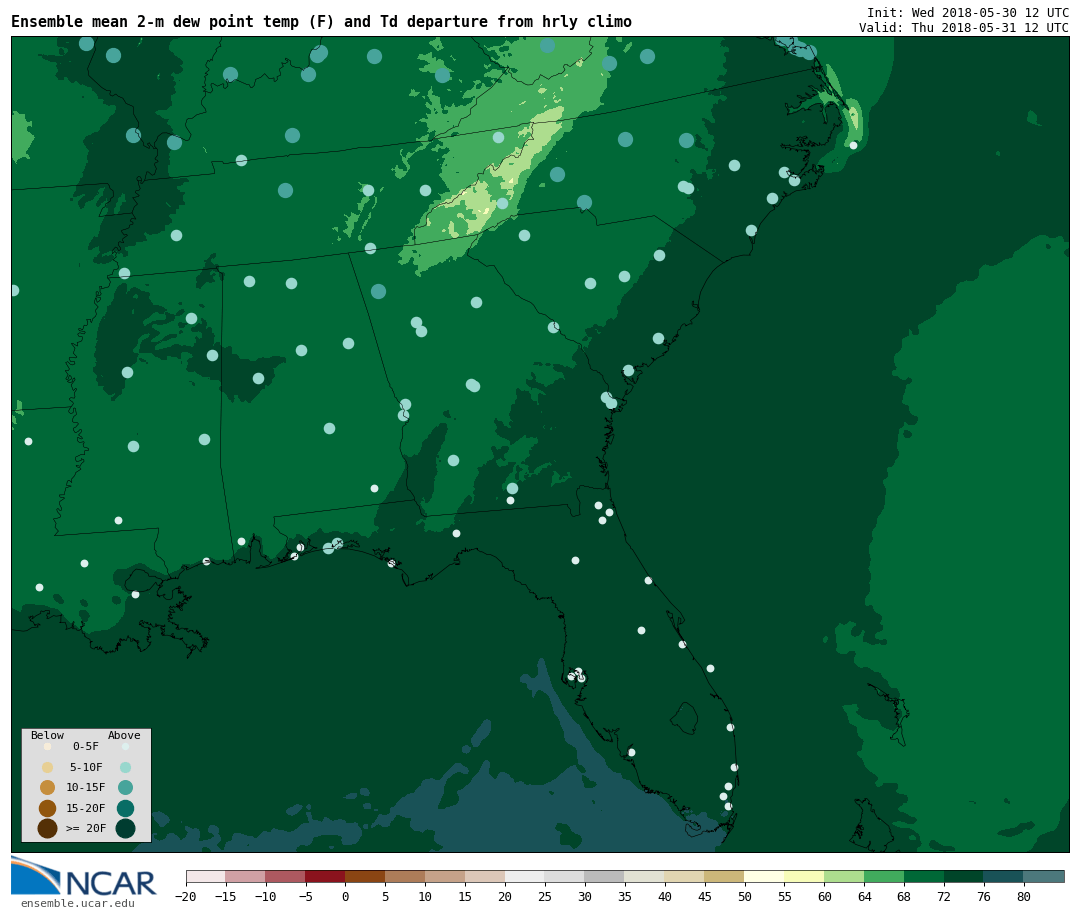Select the brown swatch between 0 and 5
The image size is (1080, 915).
point(365,876)
